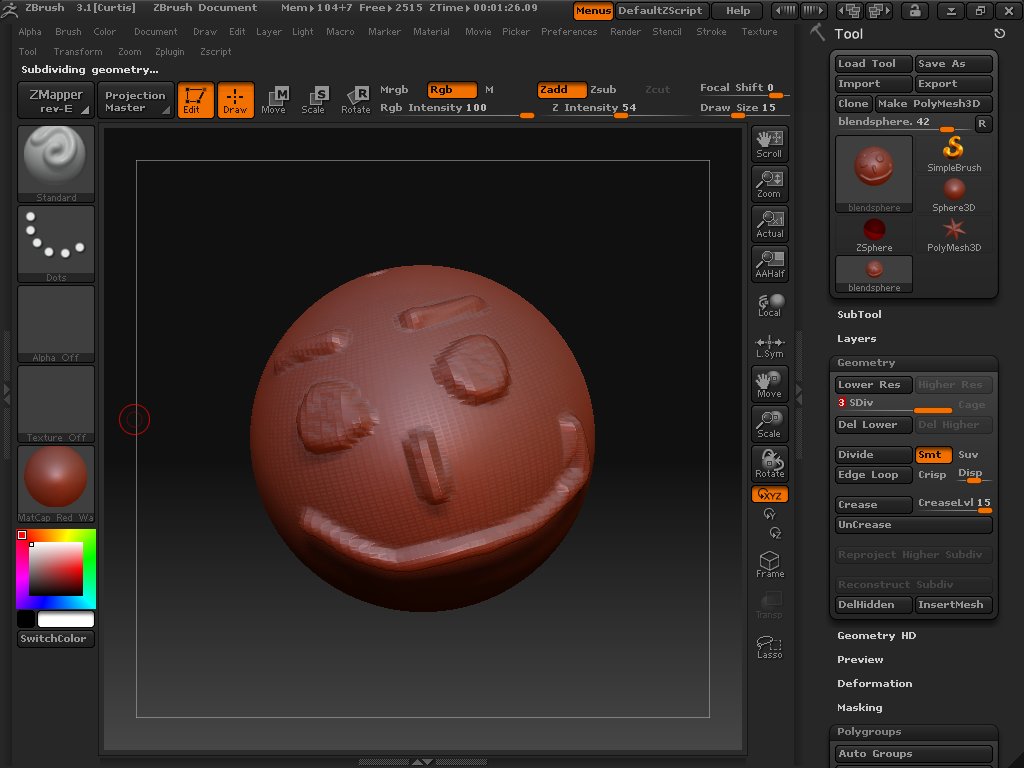Open the Dots stroke picker
The image size is (1024, 768).
point(56,244)
